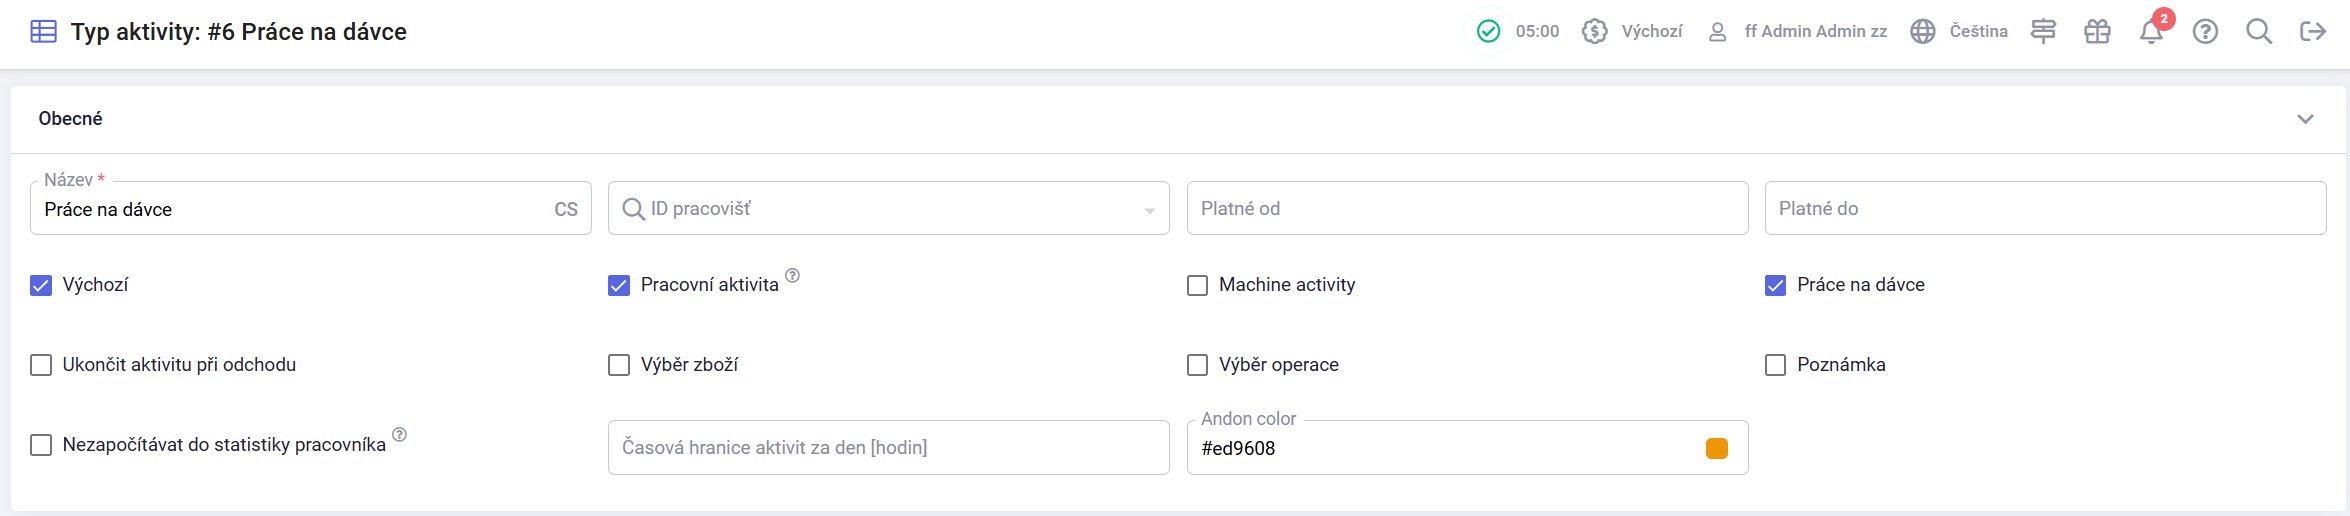The height and width of the screenshot is (516, 2350).
Task: Enable the Machine activity checkbox
Action: 1197,285
